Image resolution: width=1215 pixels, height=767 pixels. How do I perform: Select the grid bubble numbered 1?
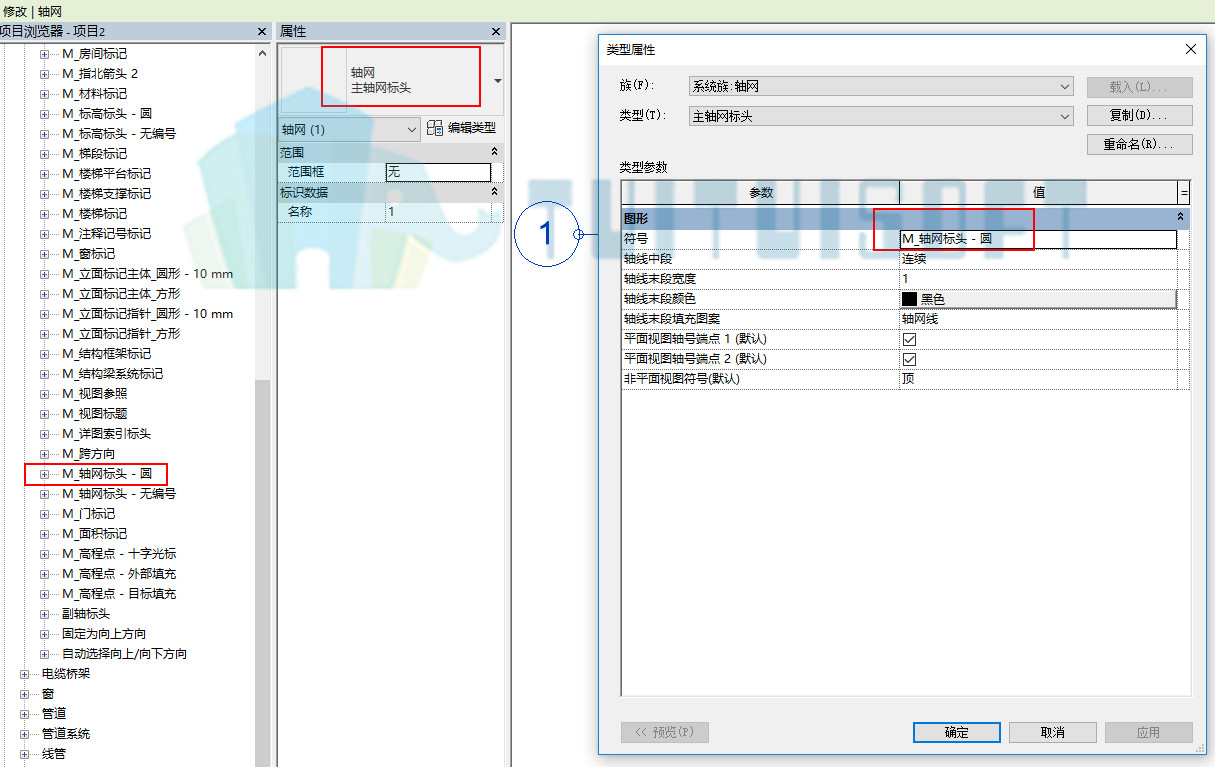tap(546, 234)
